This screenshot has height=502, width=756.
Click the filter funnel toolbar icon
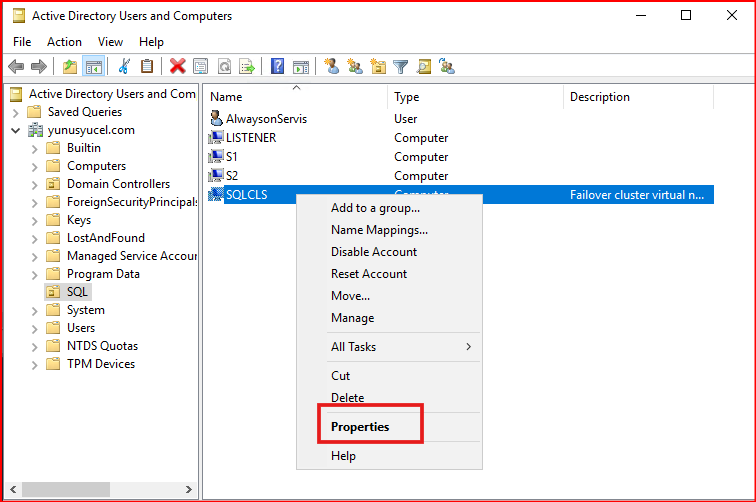[401, 66]
